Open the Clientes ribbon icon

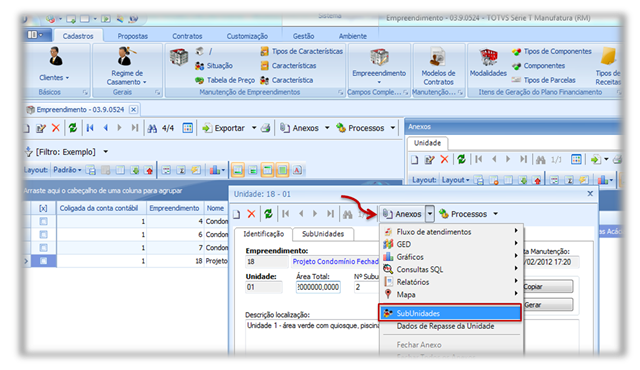(x=56, y=56)
